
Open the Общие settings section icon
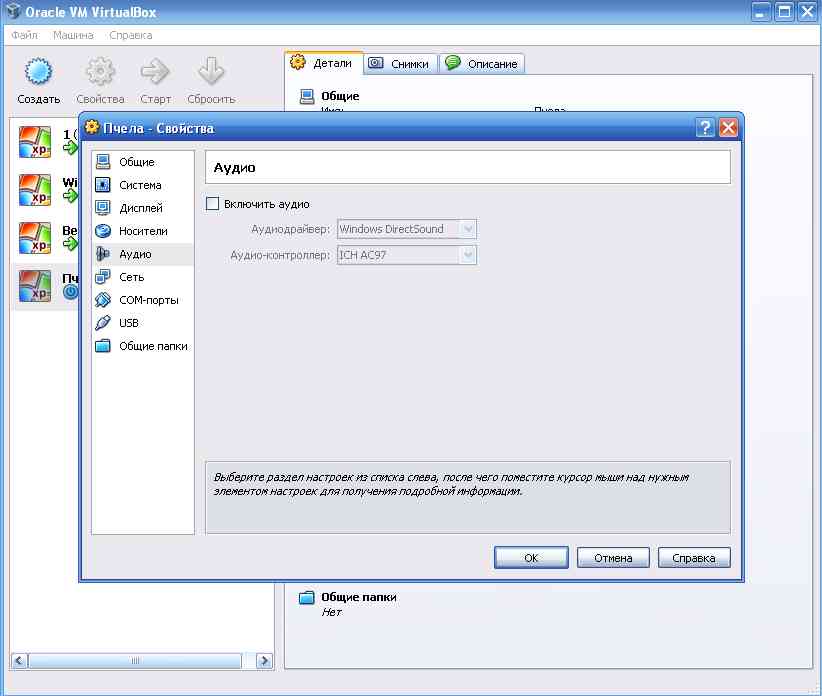[x=103, y=162]
